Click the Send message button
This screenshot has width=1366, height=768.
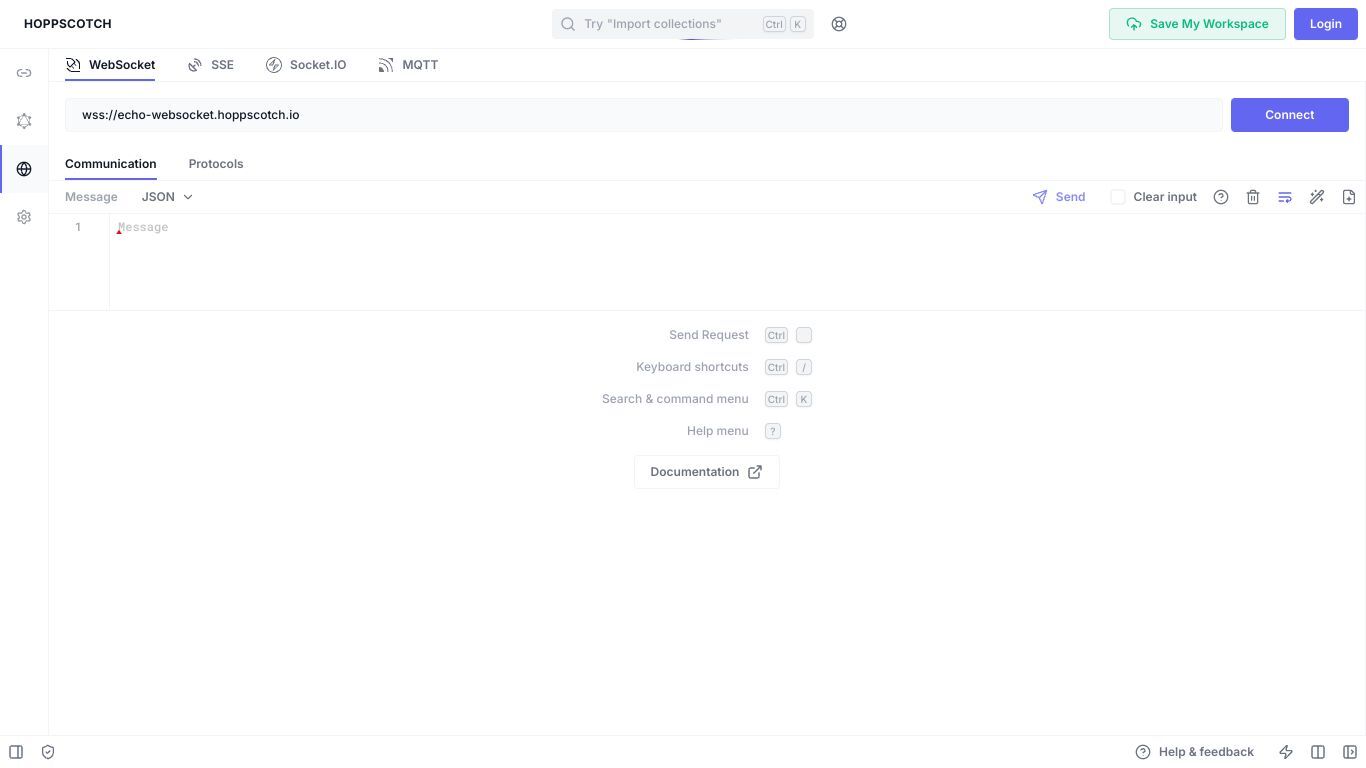[x=1059, y=197]
